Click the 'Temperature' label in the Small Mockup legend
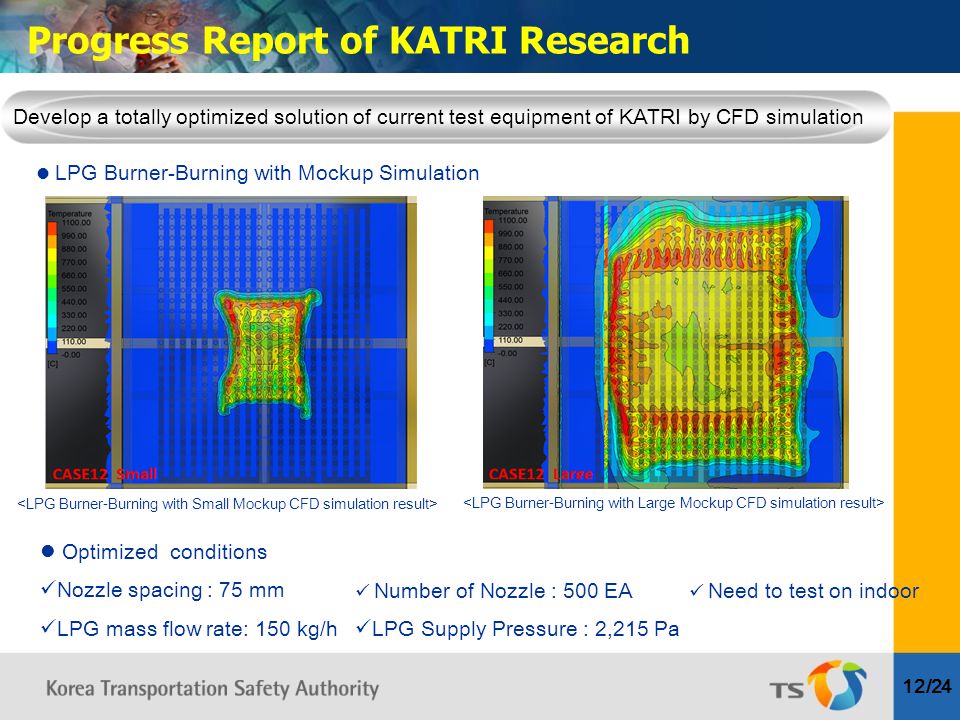The width and height of the screenshot is (960, 720). click(x=70, y=214)
